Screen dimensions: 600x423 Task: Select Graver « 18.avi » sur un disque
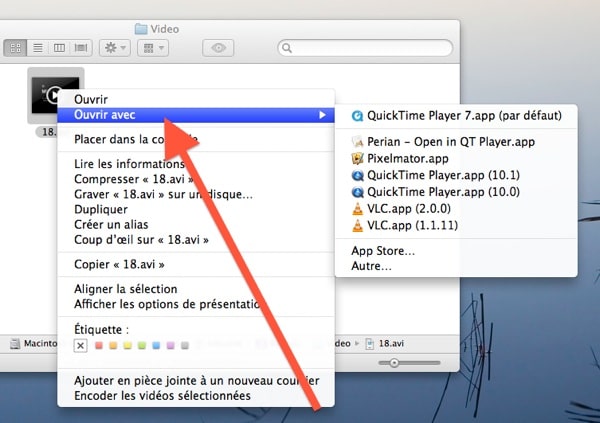[196, 194]
